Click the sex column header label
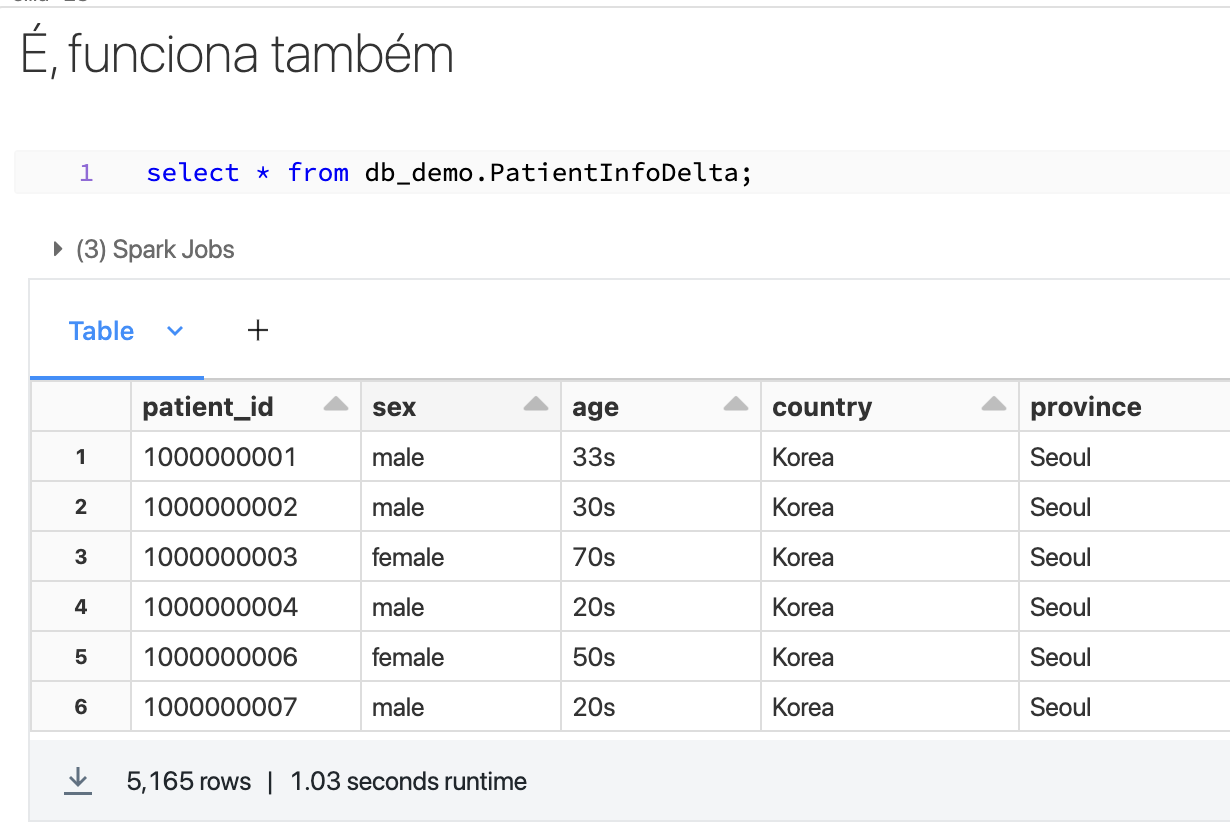 [x=394, y=408]
